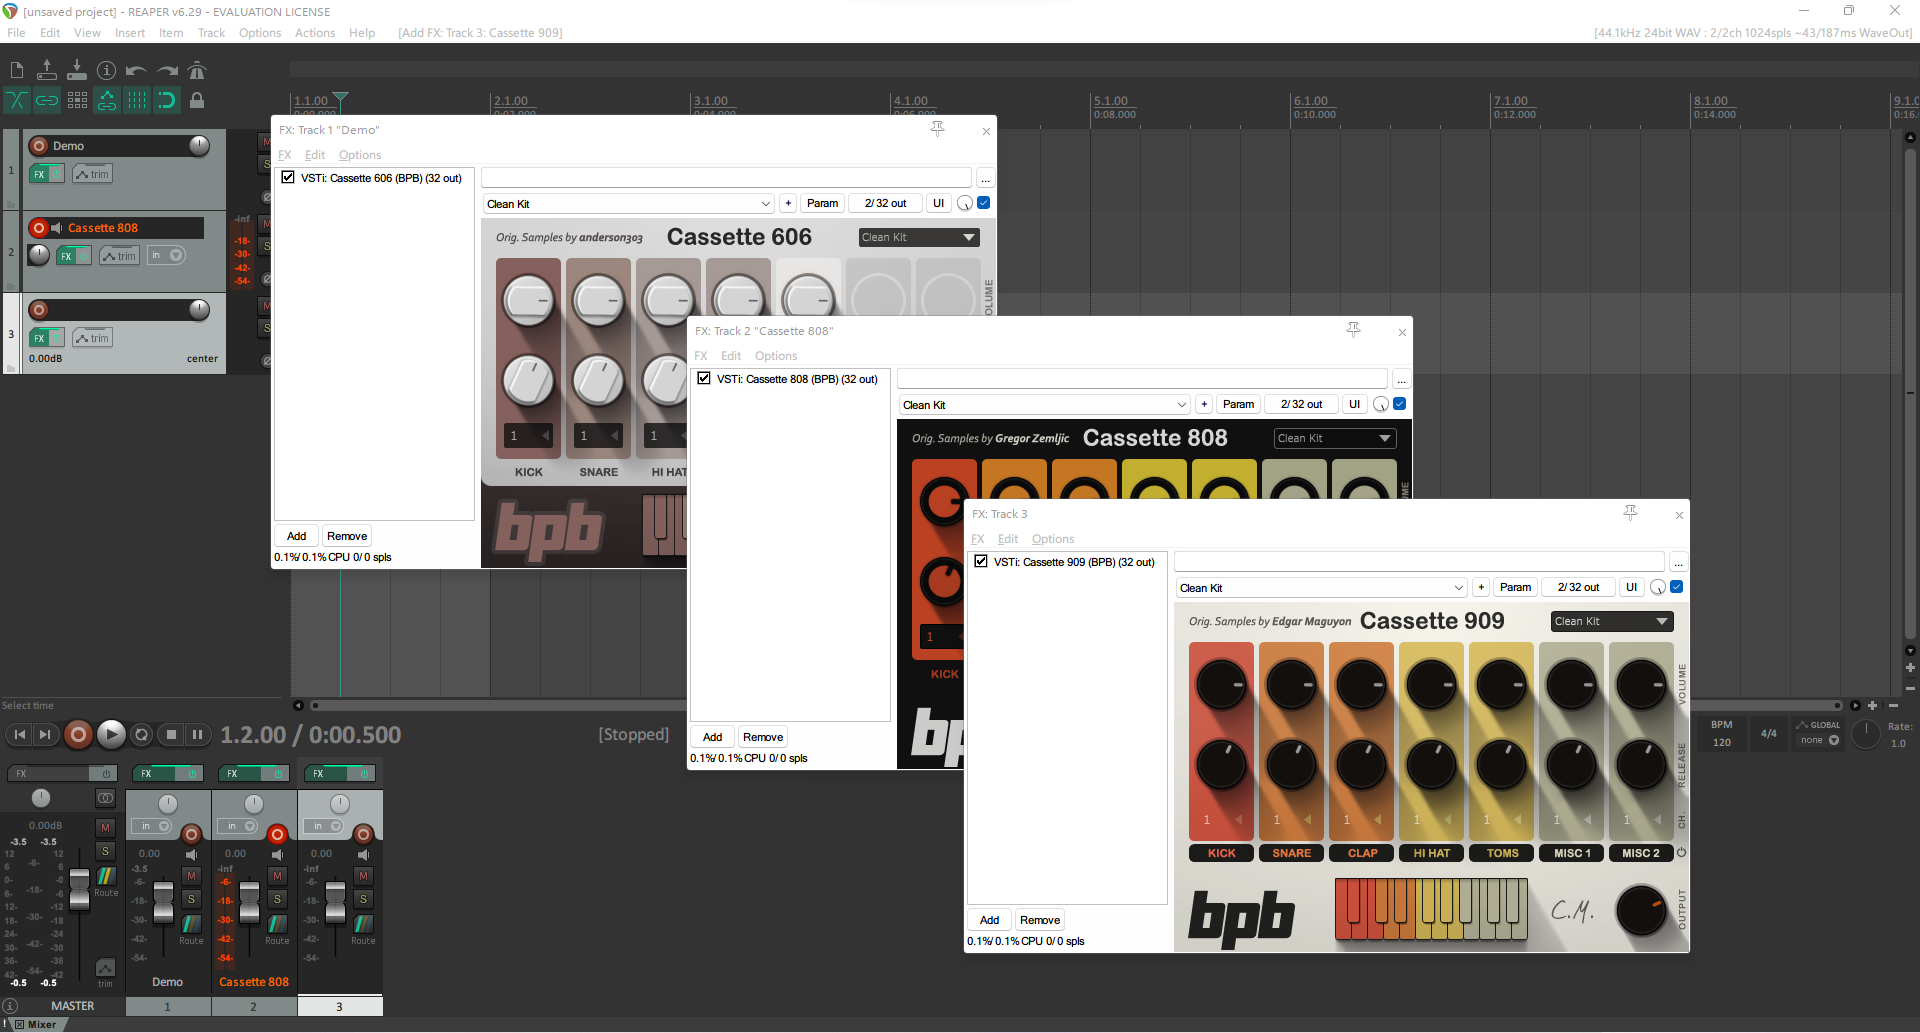Toggle item grouping chain-link icon
This screenshot has height=1033, width=1920.
click(x=47, y=100)
